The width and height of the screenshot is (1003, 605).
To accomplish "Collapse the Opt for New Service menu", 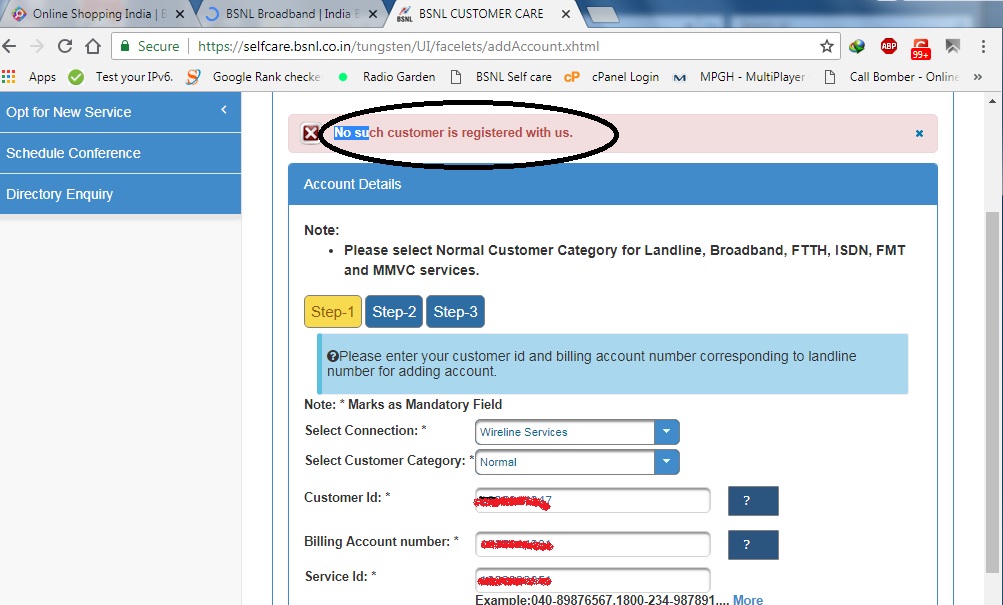I will click(x=224, y=111).
